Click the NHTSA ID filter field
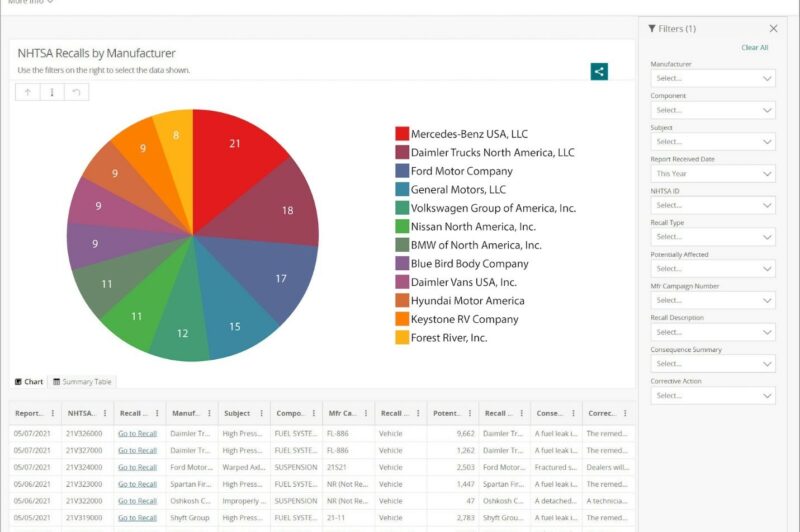800x532 pixels. pos(712,205)
